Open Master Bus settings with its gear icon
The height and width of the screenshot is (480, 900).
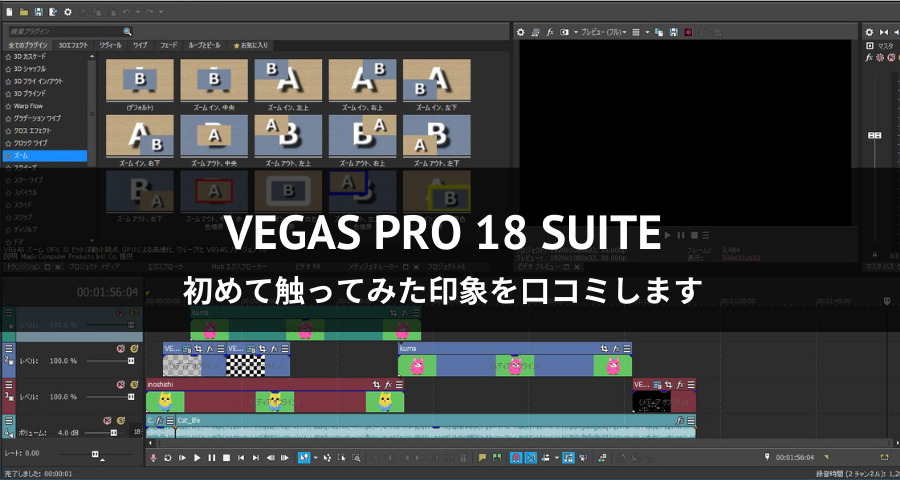[x=869, y=33]
